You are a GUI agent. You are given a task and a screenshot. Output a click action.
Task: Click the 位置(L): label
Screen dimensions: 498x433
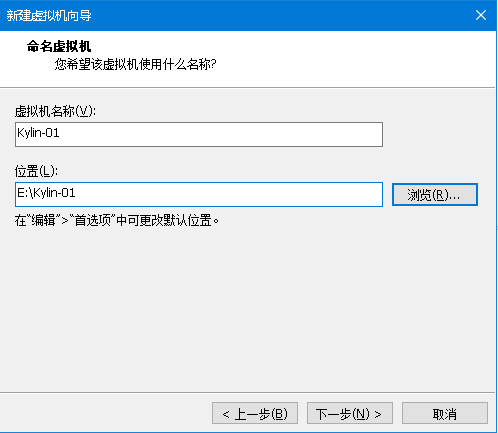(x=36, y=171)
